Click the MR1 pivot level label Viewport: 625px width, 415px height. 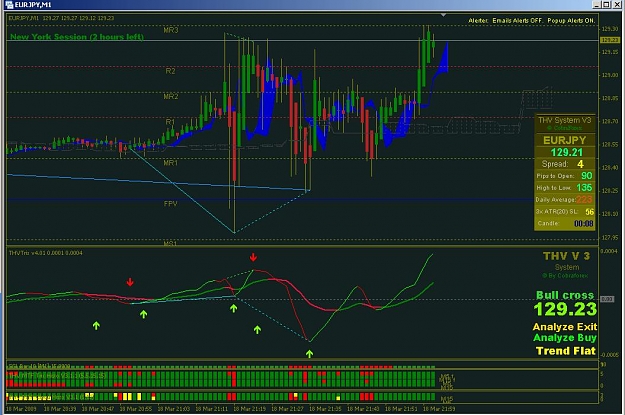(171, 163)
